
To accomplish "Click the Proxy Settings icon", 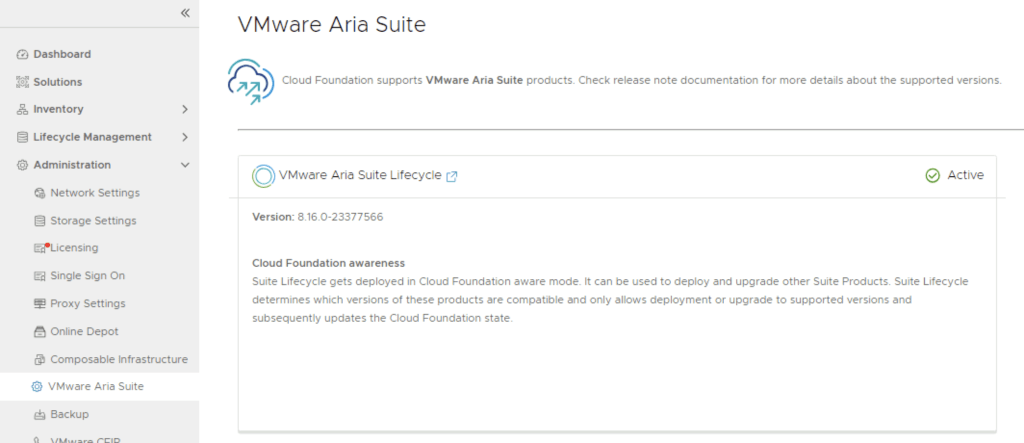I will click(x=40, y=304).
